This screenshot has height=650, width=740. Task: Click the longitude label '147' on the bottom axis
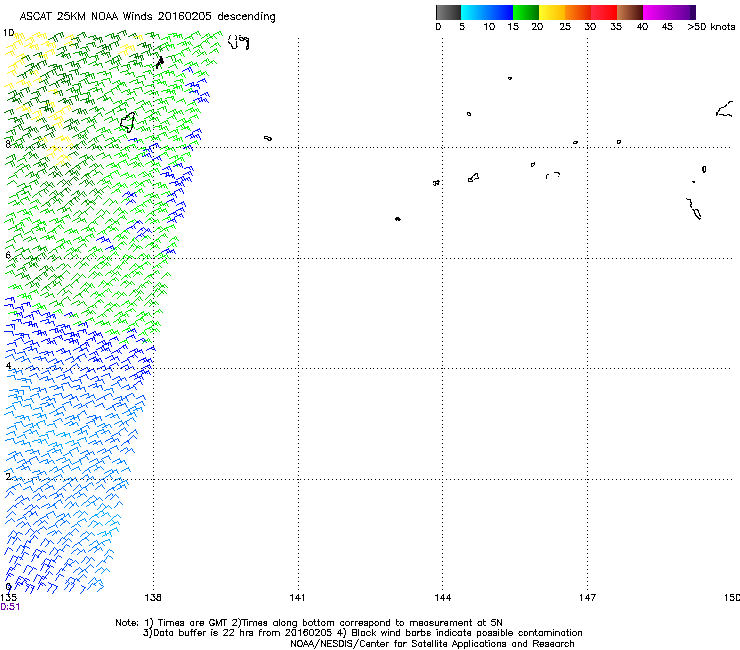click(x=588, y=598)
